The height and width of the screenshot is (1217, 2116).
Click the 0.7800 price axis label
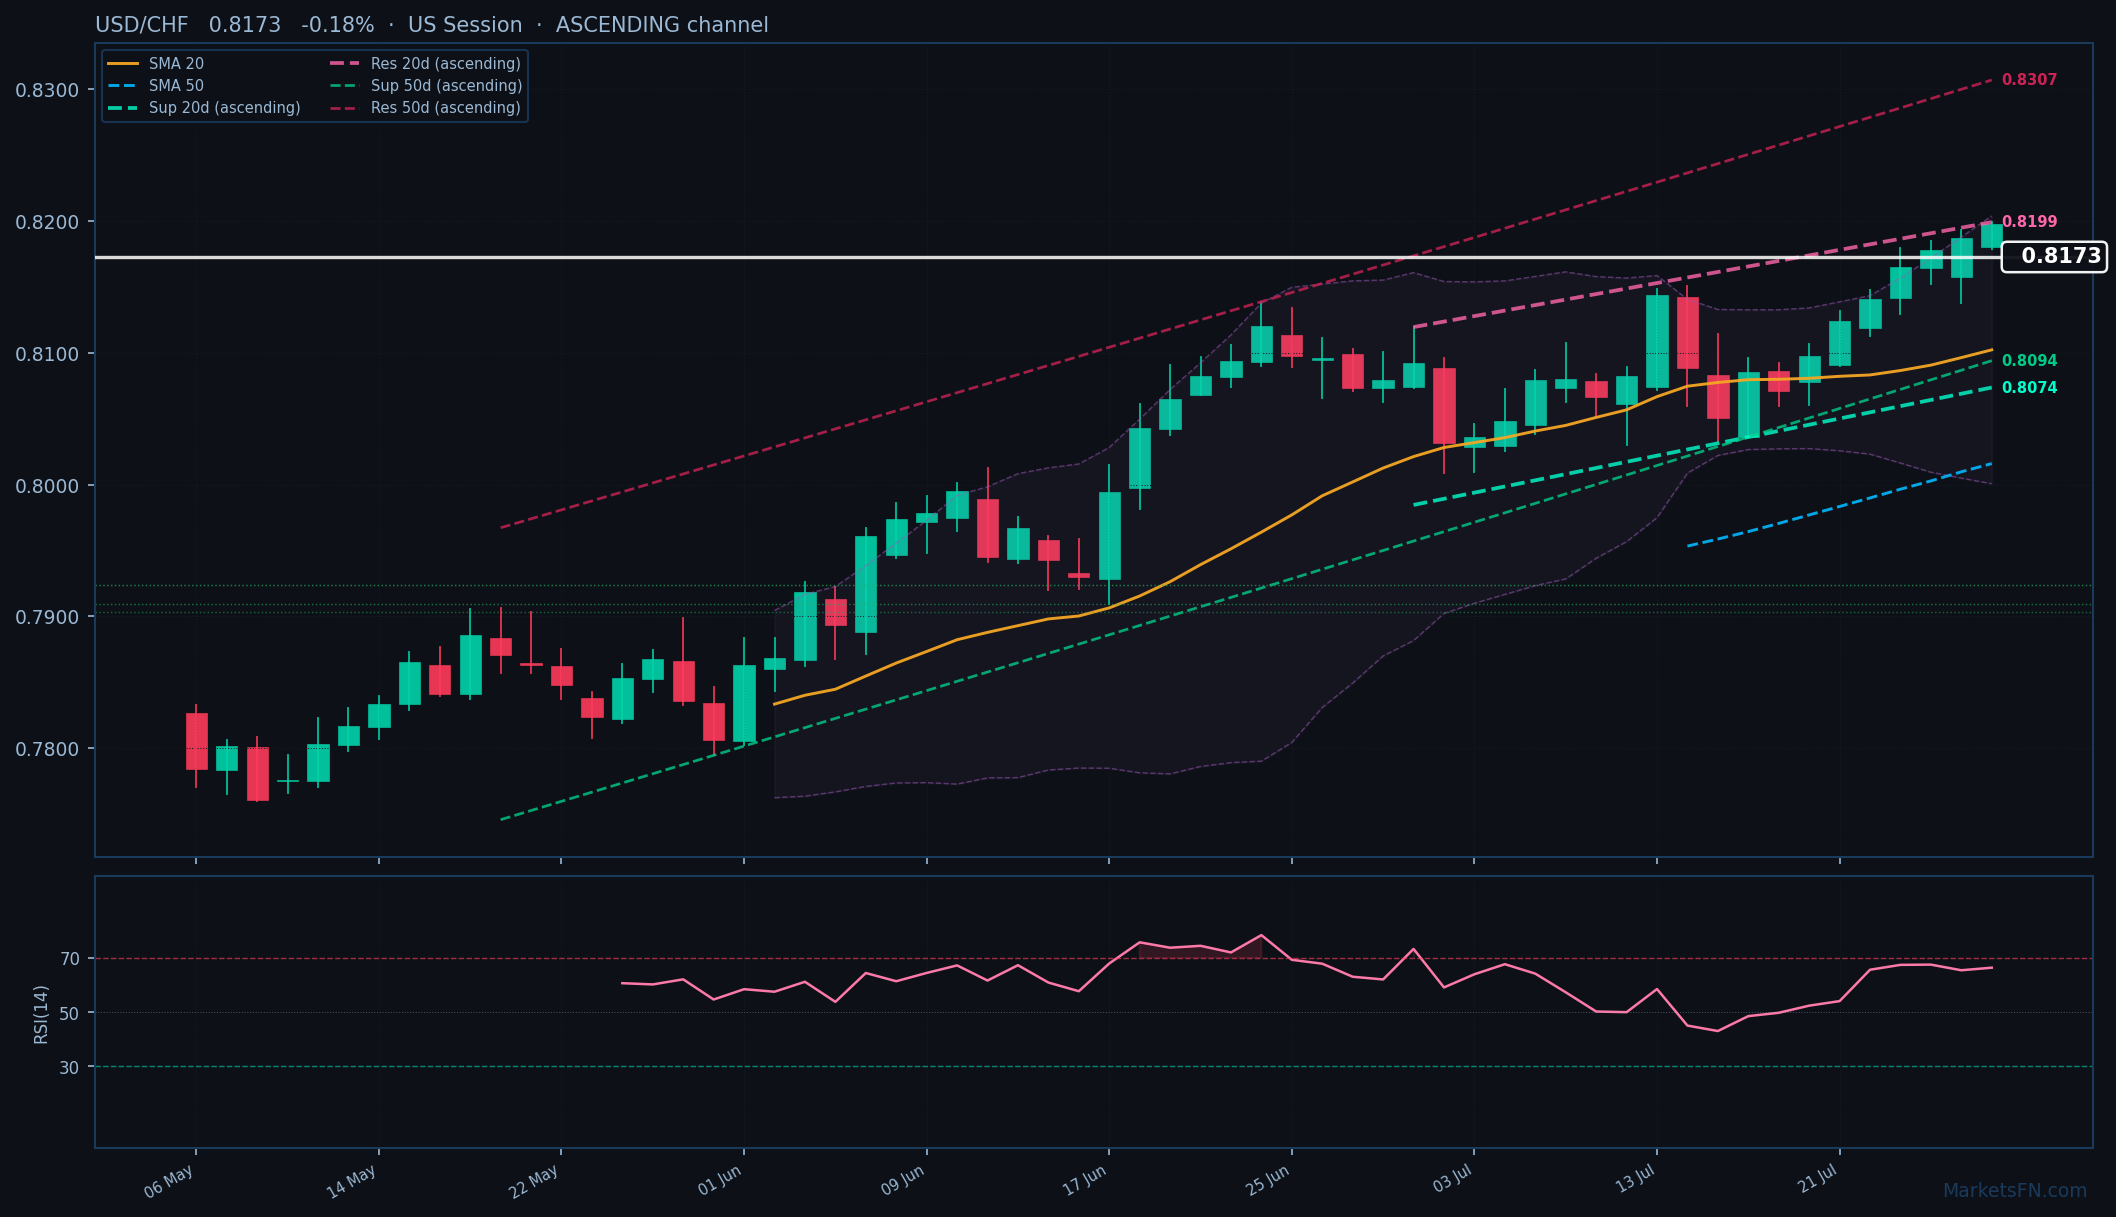click(x=47, y=749)
